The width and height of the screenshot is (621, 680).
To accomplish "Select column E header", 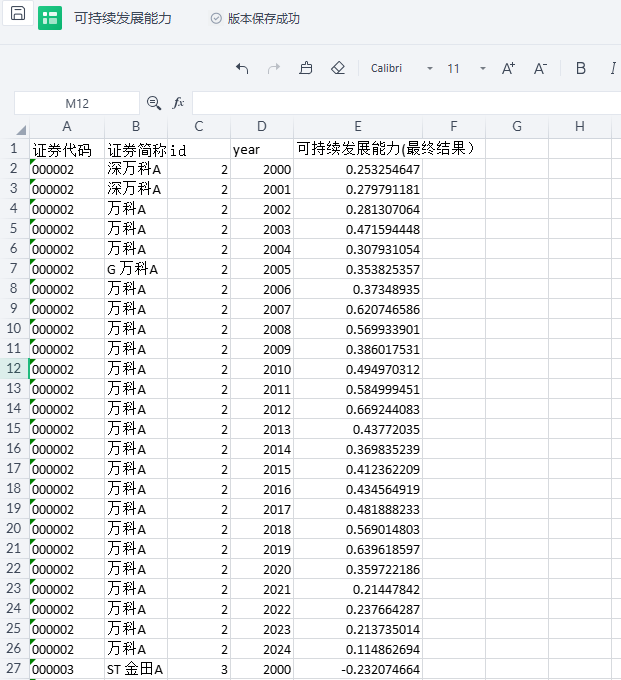I will (x=357, y=126).
